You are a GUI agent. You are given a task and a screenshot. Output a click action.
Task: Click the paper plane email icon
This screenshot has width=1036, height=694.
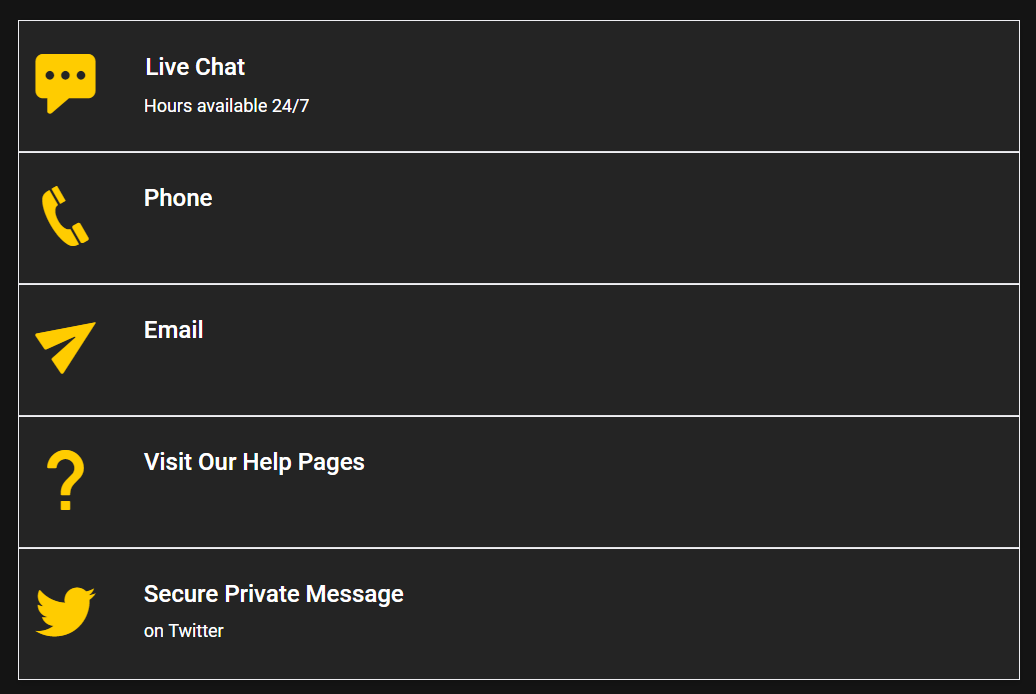click(x=65, y=347)
